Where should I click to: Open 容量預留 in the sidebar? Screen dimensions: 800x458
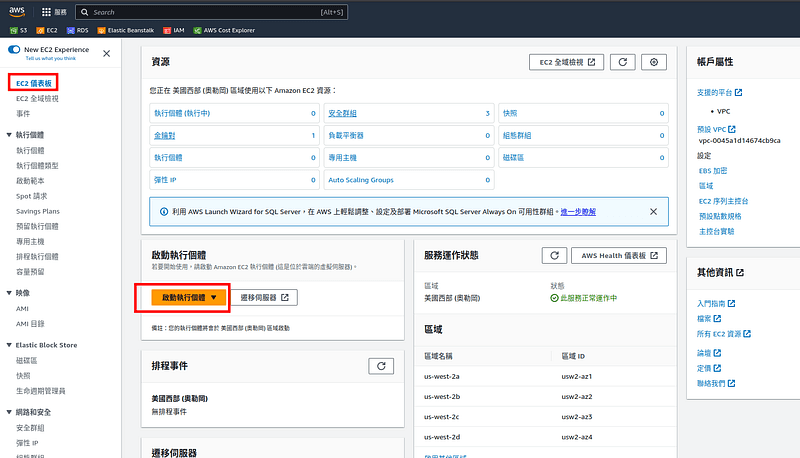point(30,271)
